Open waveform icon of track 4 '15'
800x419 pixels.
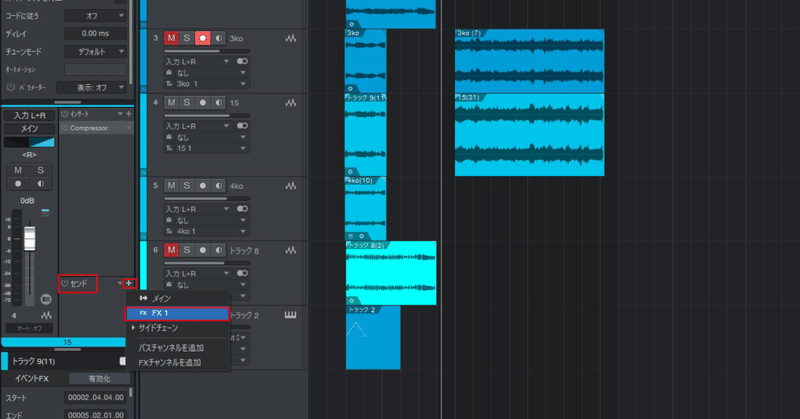pos(291,103)
